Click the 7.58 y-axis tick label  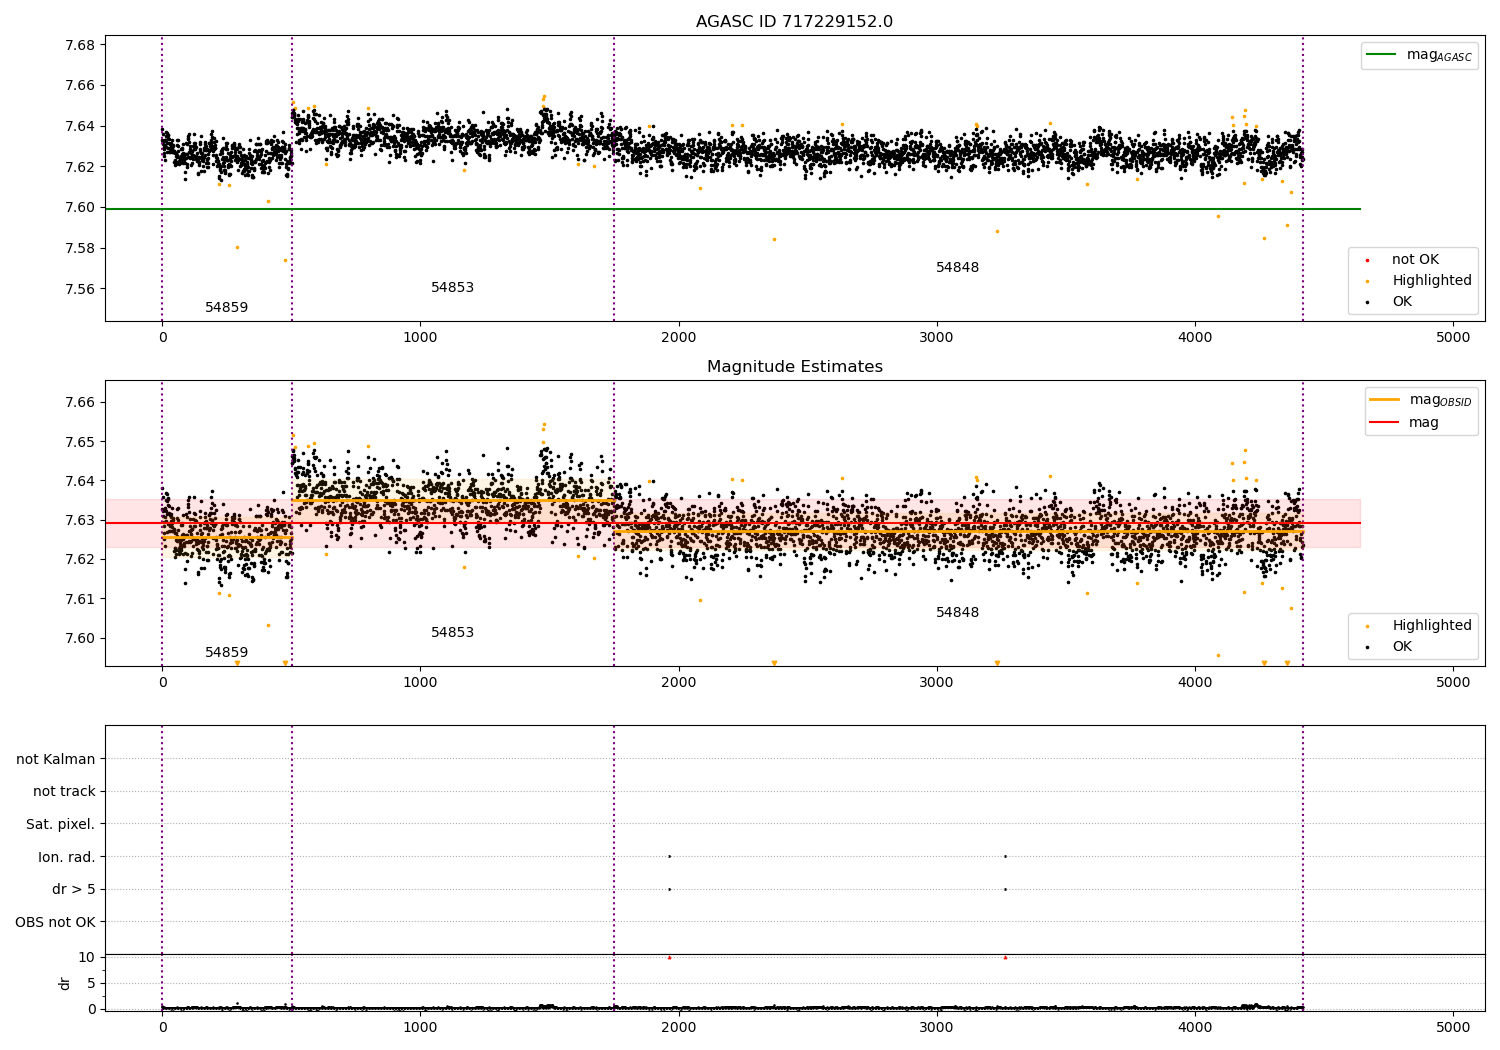click(79, 249)
